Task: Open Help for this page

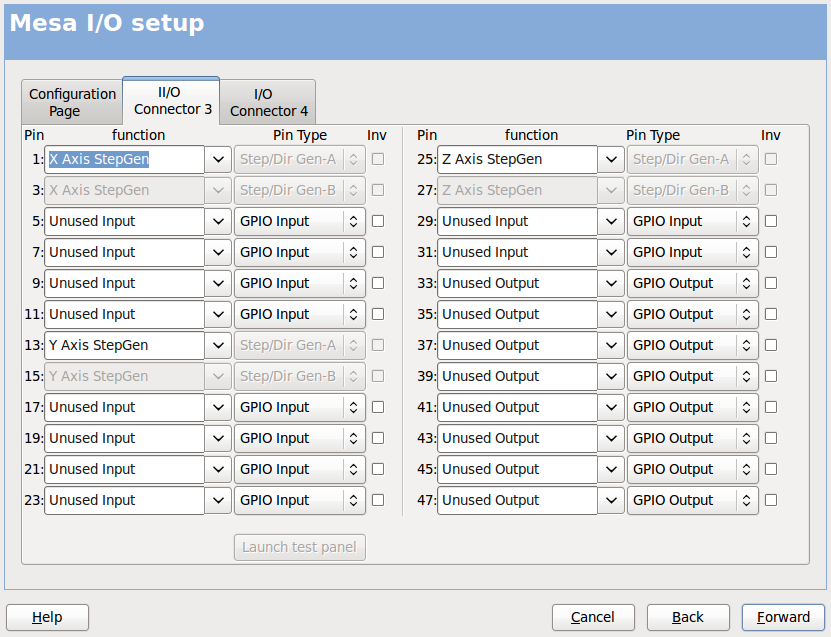Action: click(47, 617)
